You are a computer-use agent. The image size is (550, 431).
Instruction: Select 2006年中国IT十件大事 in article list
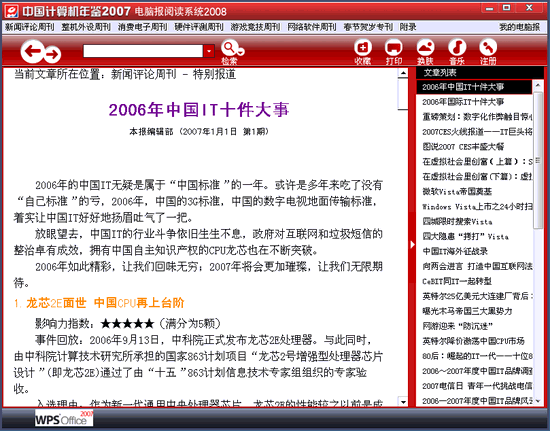(x=474, y=87)
